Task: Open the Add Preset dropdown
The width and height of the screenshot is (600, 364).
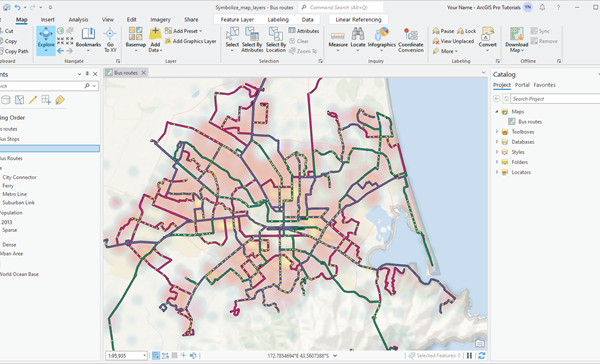Action: click(x=183, y=31)
